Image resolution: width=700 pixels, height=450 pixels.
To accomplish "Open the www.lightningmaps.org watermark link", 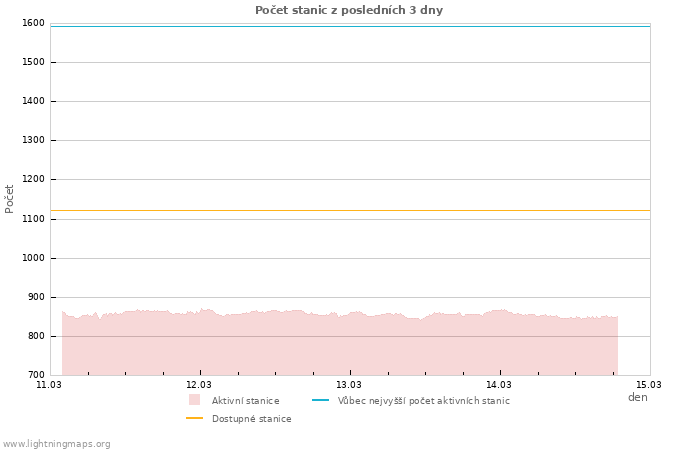I will pyautogui.click(x=56, y=444).
